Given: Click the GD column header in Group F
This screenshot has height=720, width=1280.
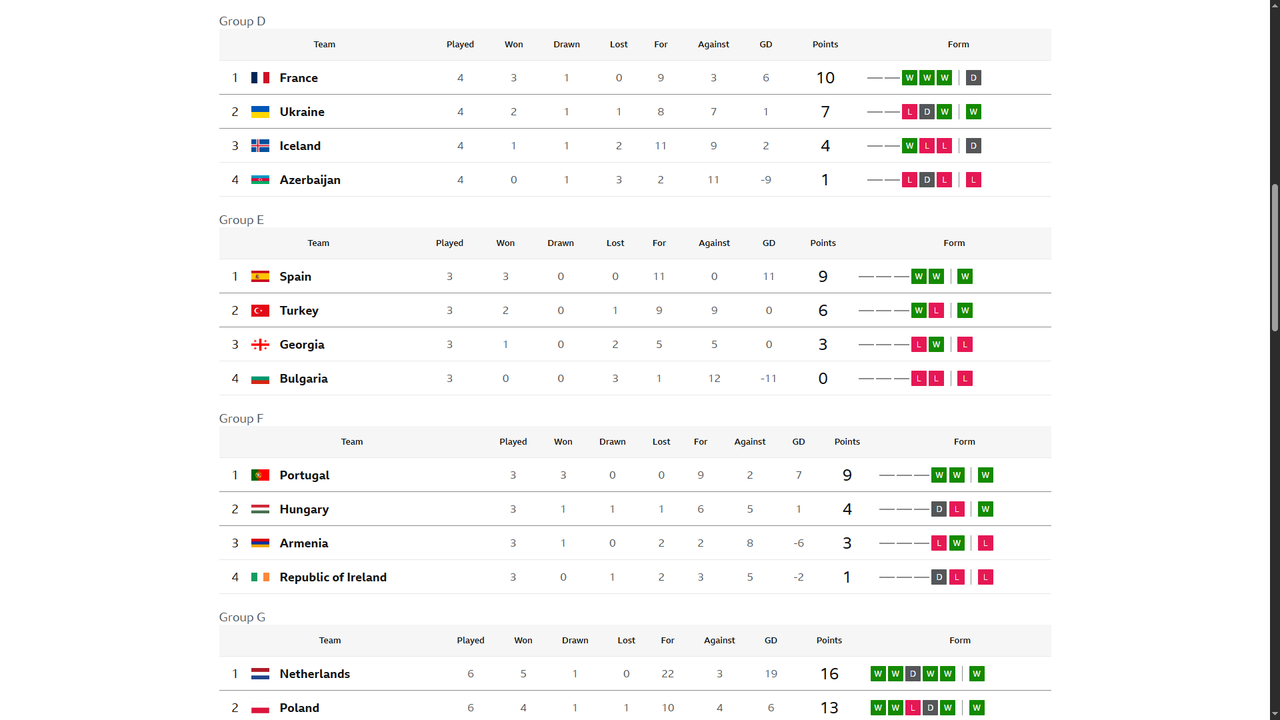Looking at the screenshot, I should coord(798,443).
